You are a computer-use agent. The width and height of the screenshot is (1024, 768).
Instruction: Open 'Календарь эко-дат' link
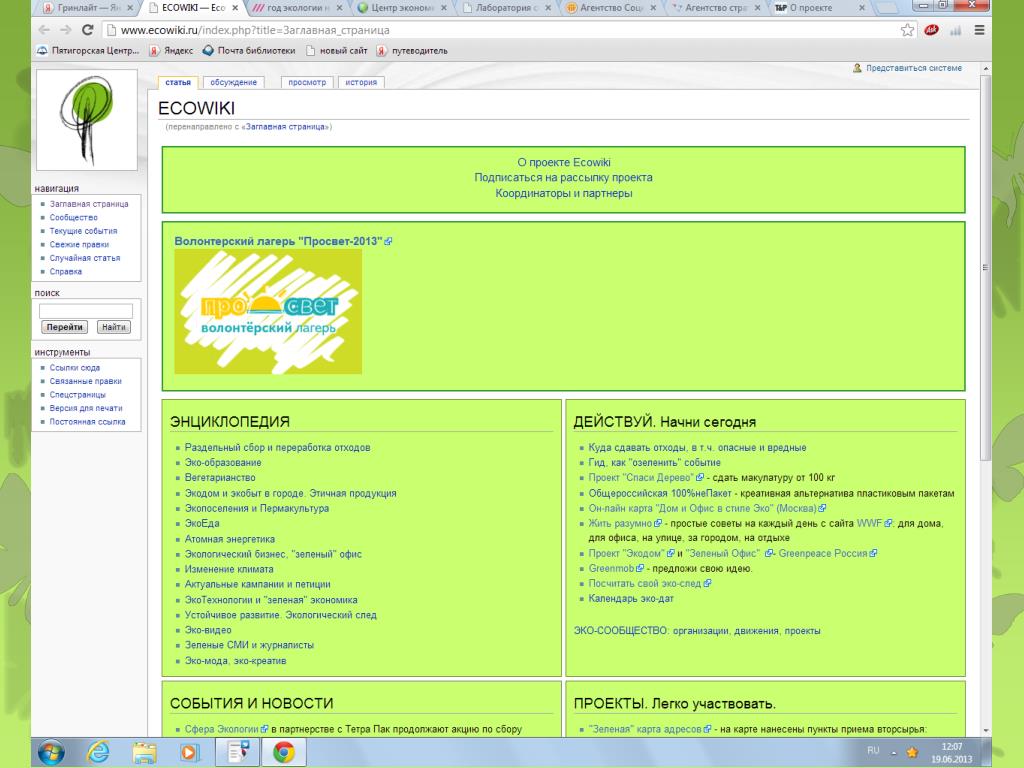pos(631,598)
